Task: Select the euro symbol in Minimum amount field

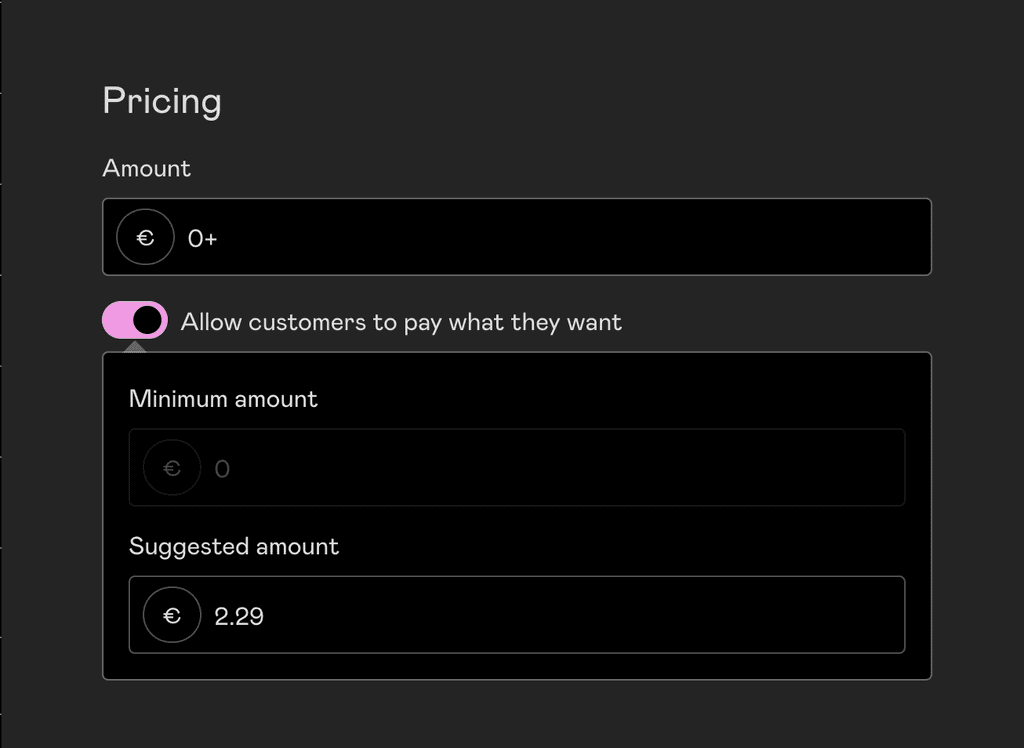Action: coord(170,467)
